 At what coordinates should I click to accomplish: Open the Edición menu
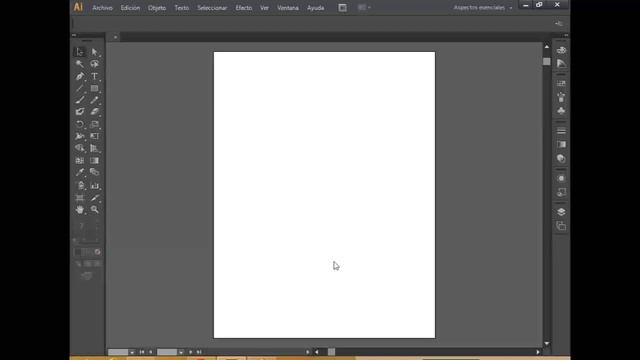(130, 8)
